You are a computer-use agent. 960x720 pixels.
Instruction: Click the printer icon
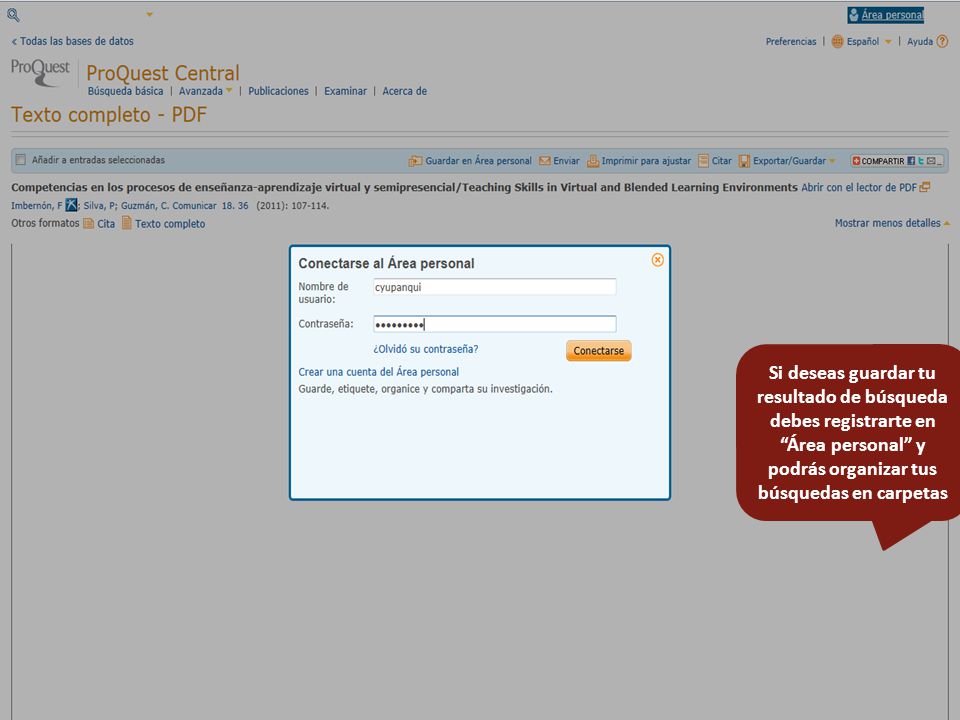coord(593,161)
